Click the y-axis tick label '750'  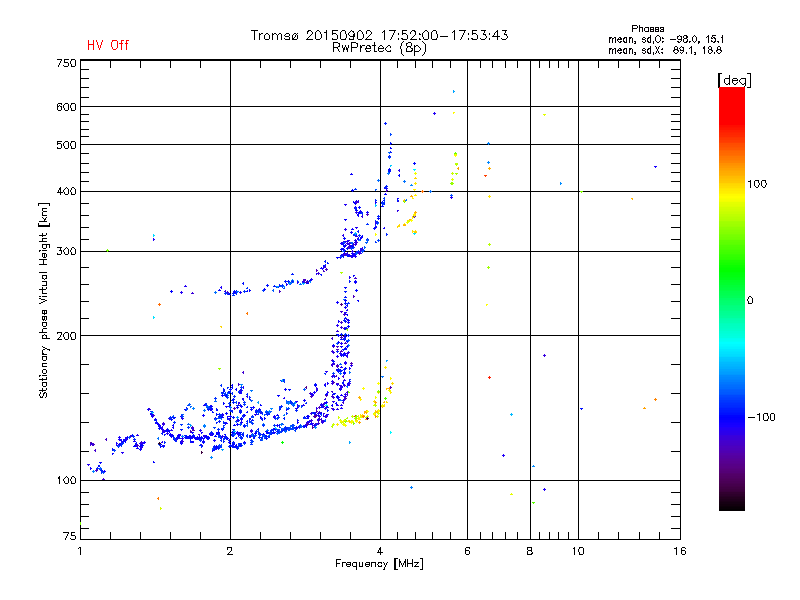(66, 63)
